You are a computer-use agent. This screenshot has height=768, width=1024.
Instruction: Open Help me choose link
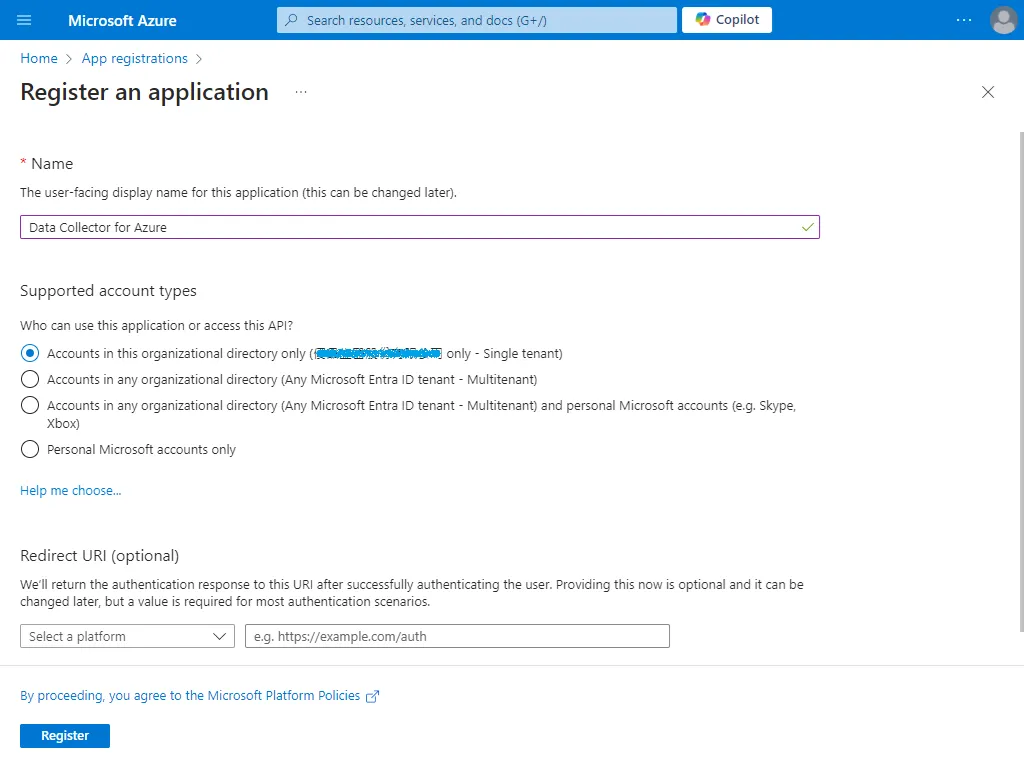[71, 490]
